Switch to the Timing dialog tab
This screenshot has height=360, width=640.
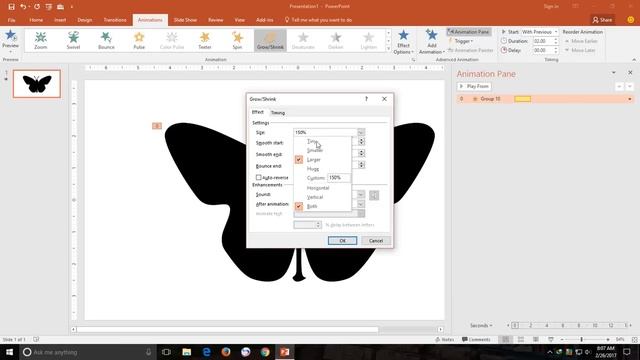[x=278, y=113]
